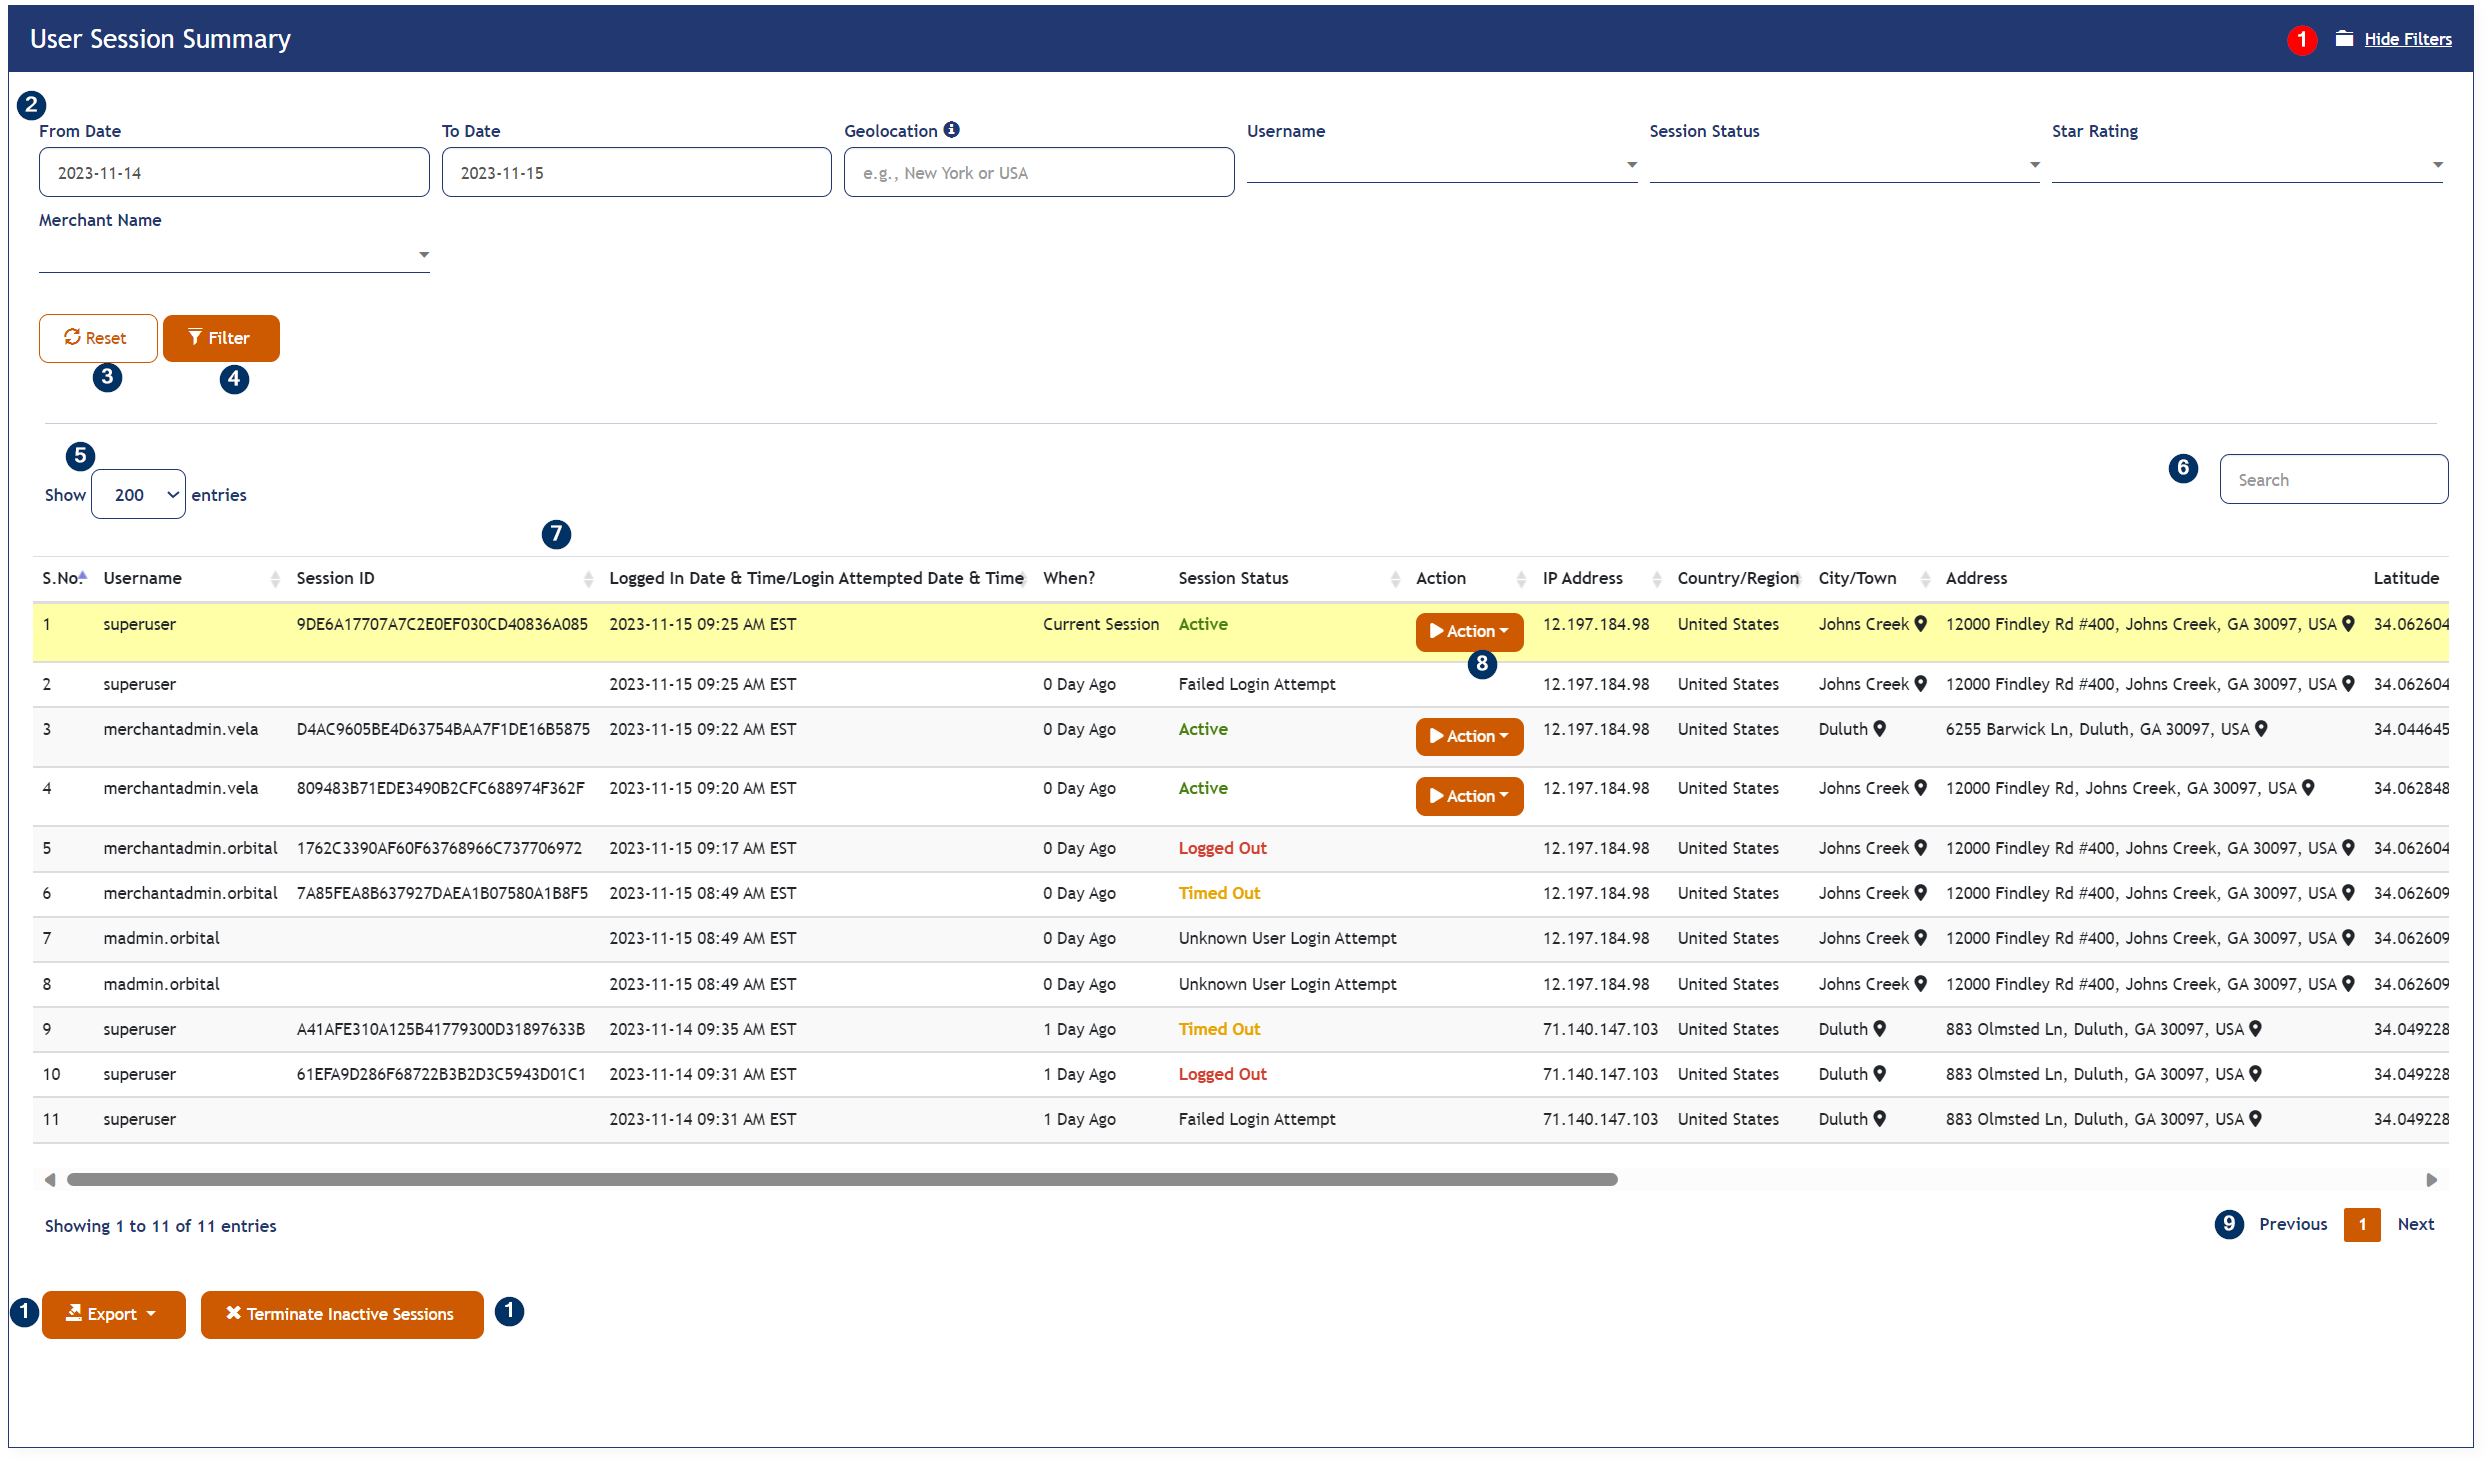
Task: Click city pin in row 6 Timed Out
Action: pyautogui.click(x=1920, y=893)
